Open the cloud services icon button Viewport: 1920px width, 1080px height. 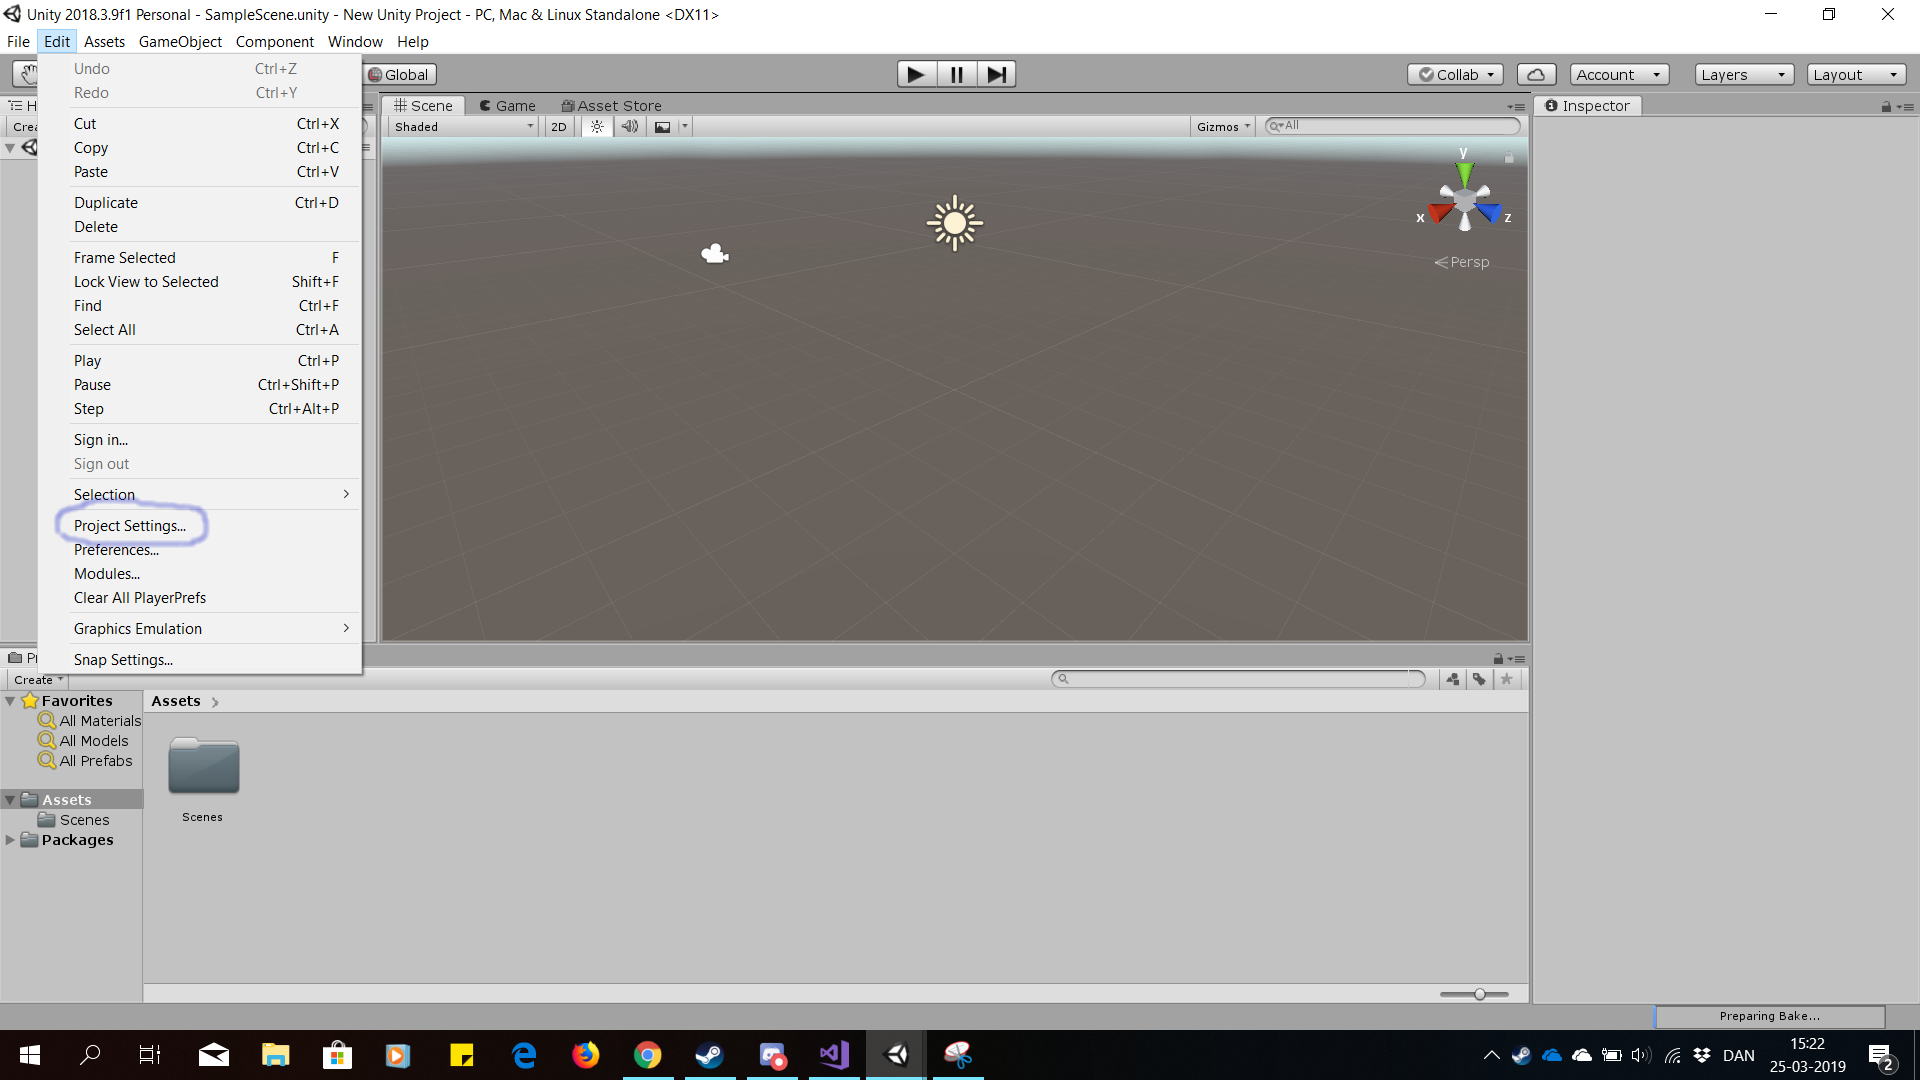1536,74
